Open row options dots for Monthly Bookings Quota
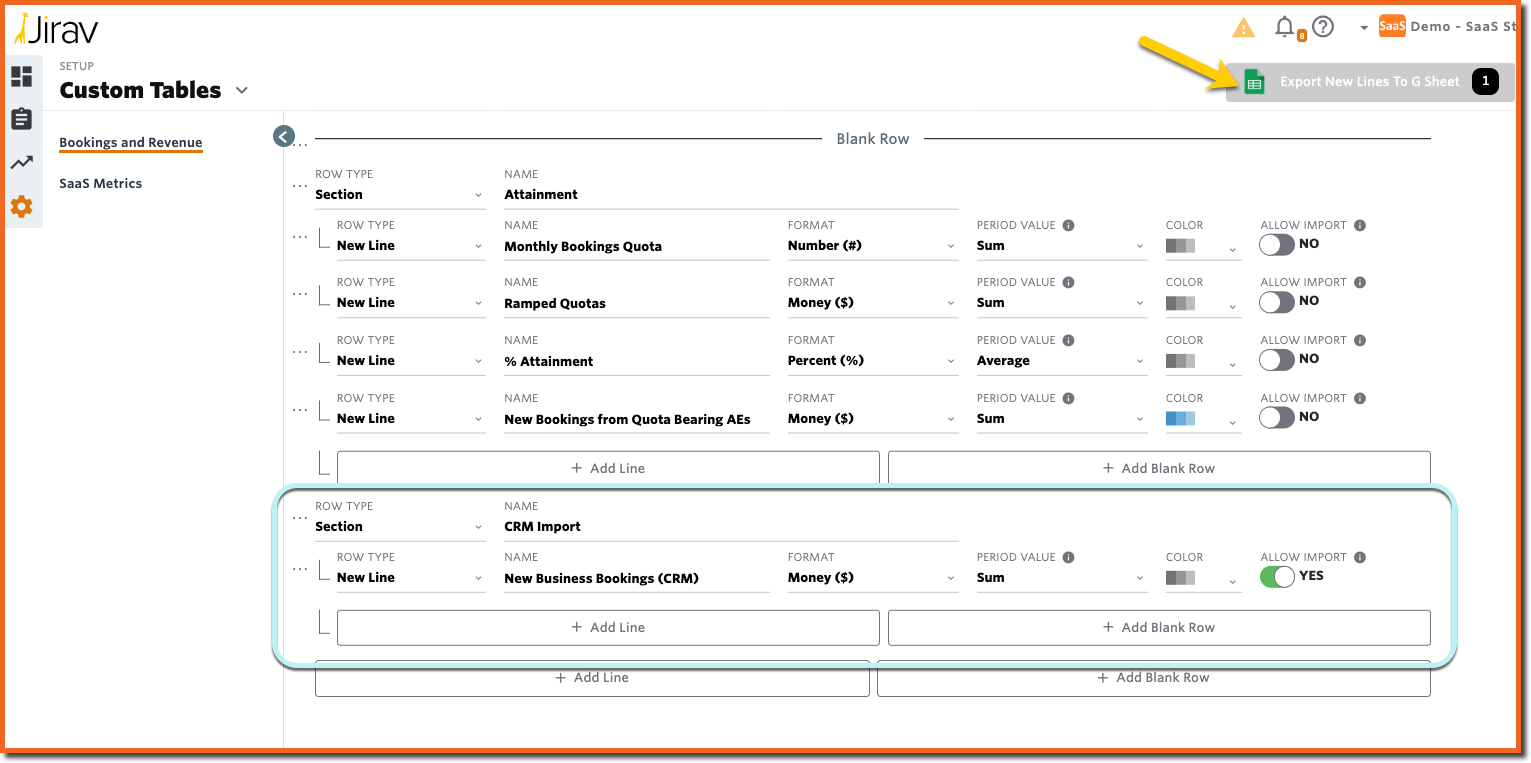 coord(300,237)
